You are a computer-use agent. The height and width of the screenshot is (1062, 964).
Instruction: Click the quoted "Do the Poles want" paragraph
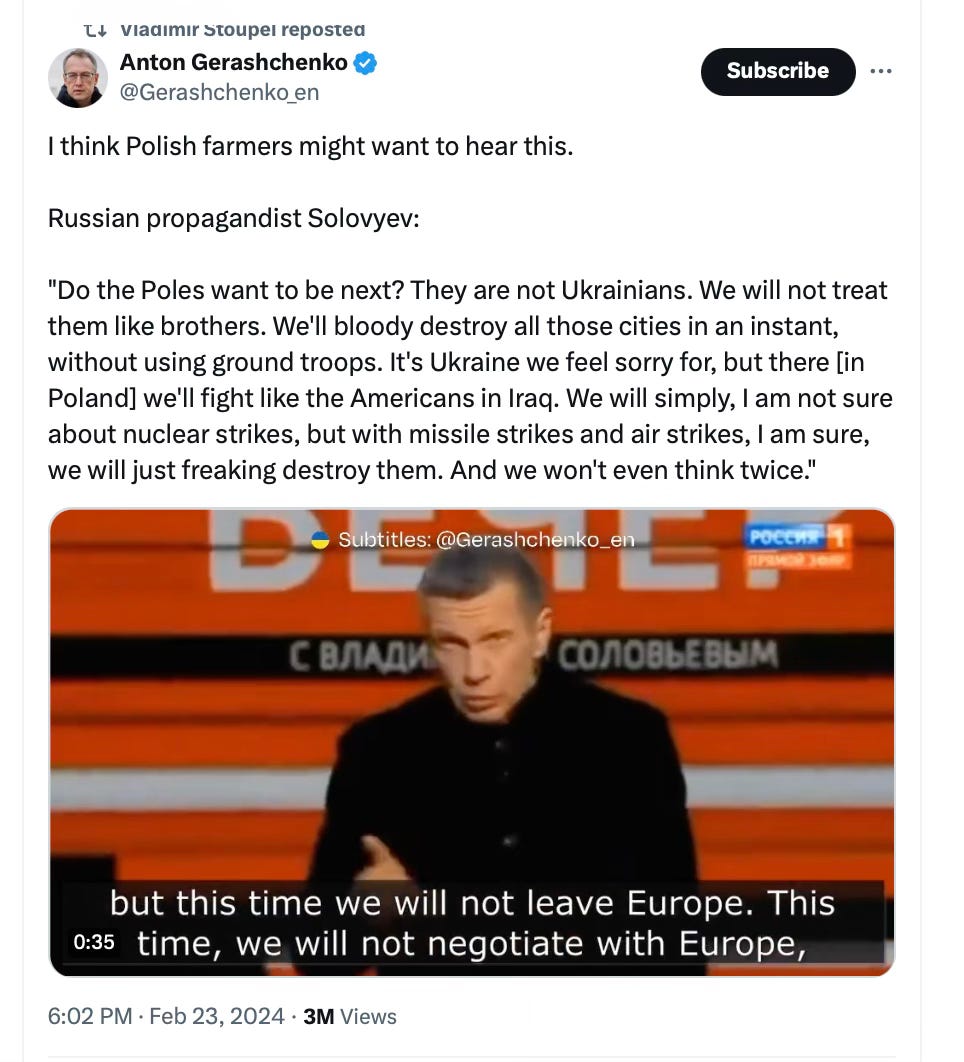coord(470,380)
